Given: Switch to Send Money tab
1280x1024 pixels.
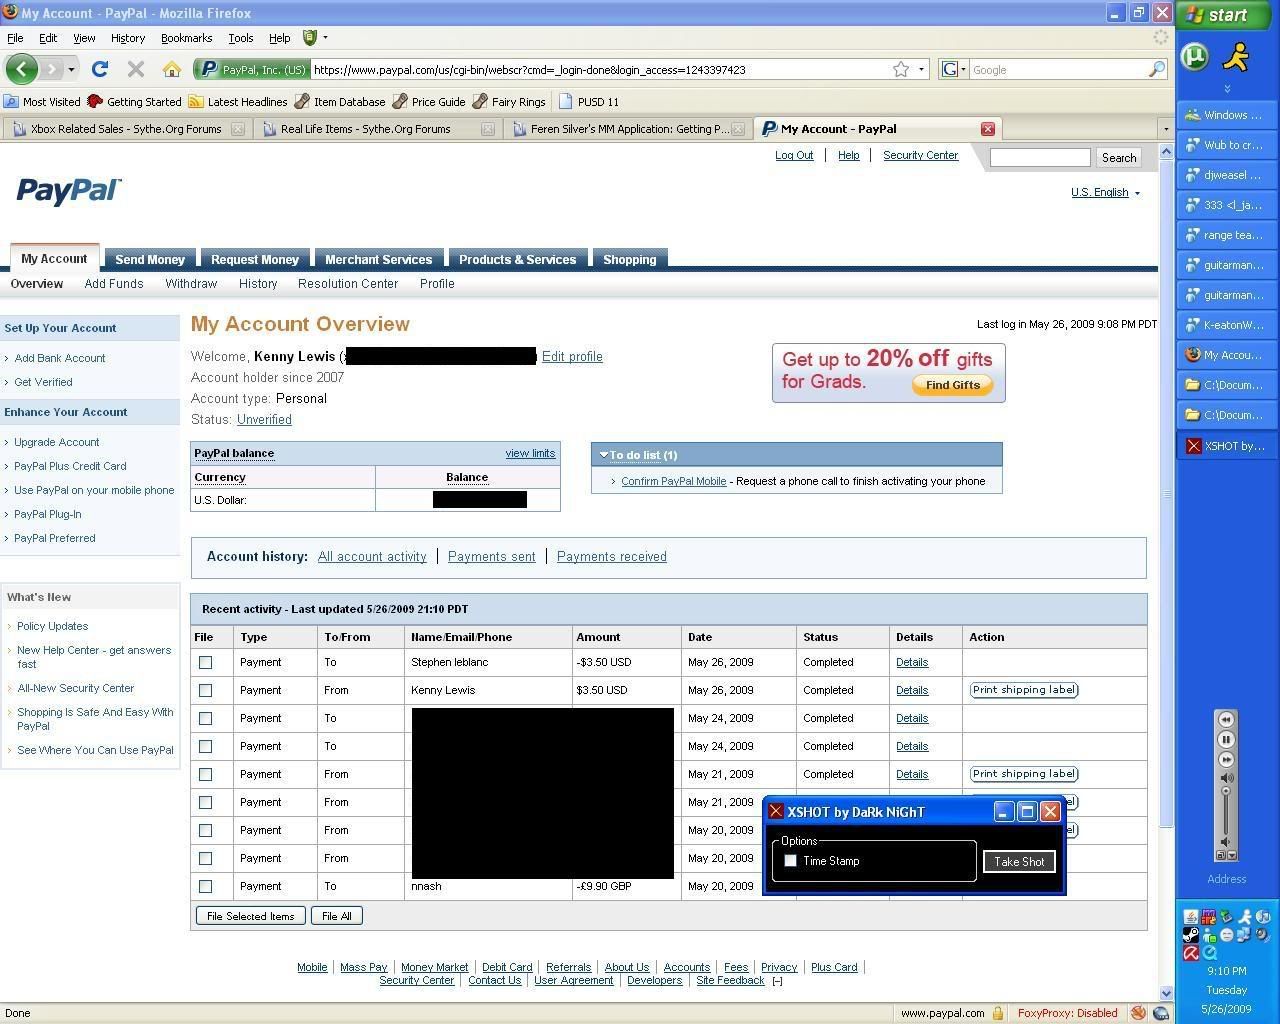Looking at the screenshot, I should [150, 259].
